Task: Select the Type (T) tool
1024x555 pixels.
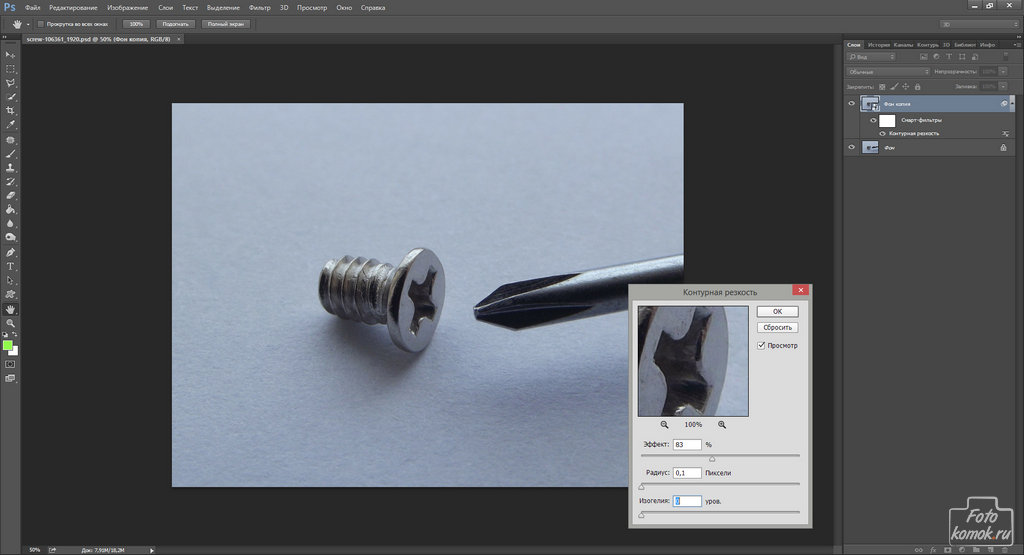Action: [x=10, y=267]
